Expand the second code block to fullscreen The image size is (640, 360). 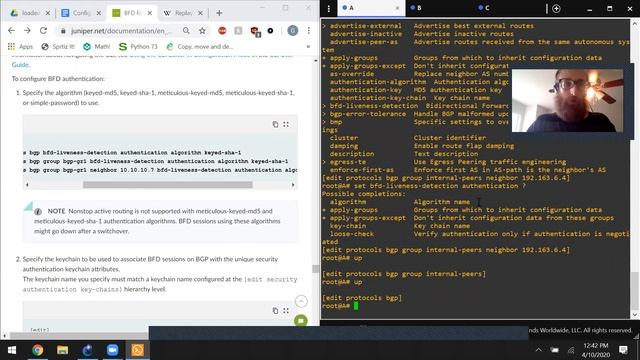286,311
